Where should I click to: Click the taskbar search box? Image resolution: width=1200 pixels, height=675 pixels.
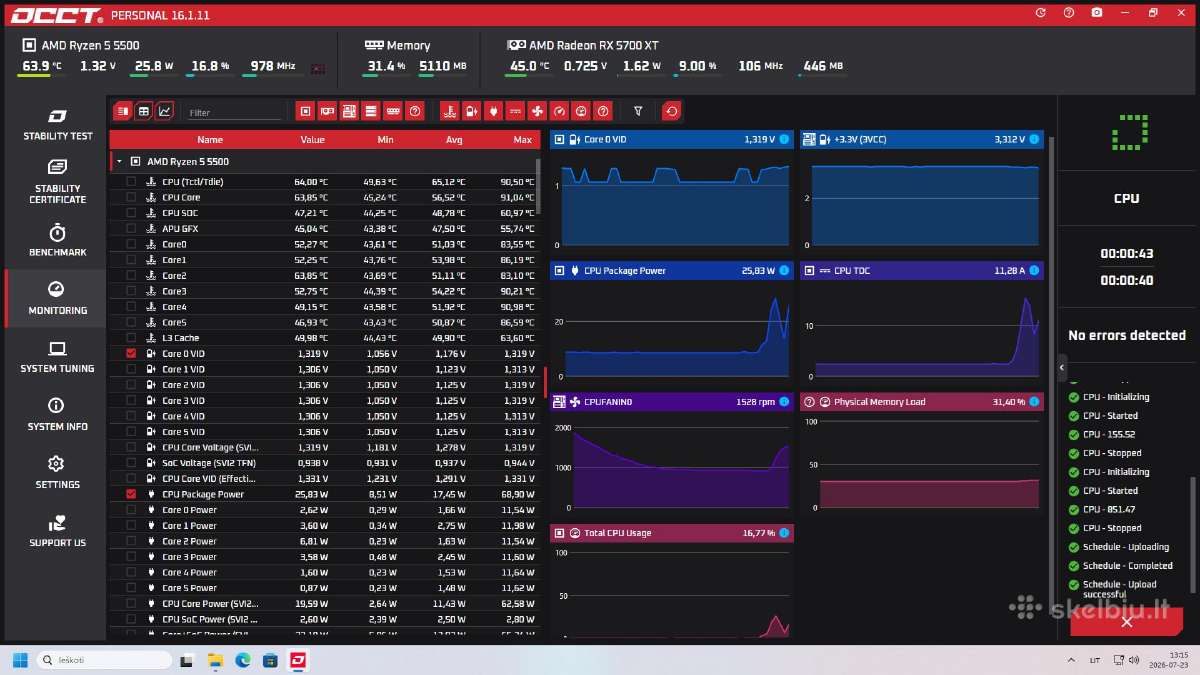pos(104,660)
